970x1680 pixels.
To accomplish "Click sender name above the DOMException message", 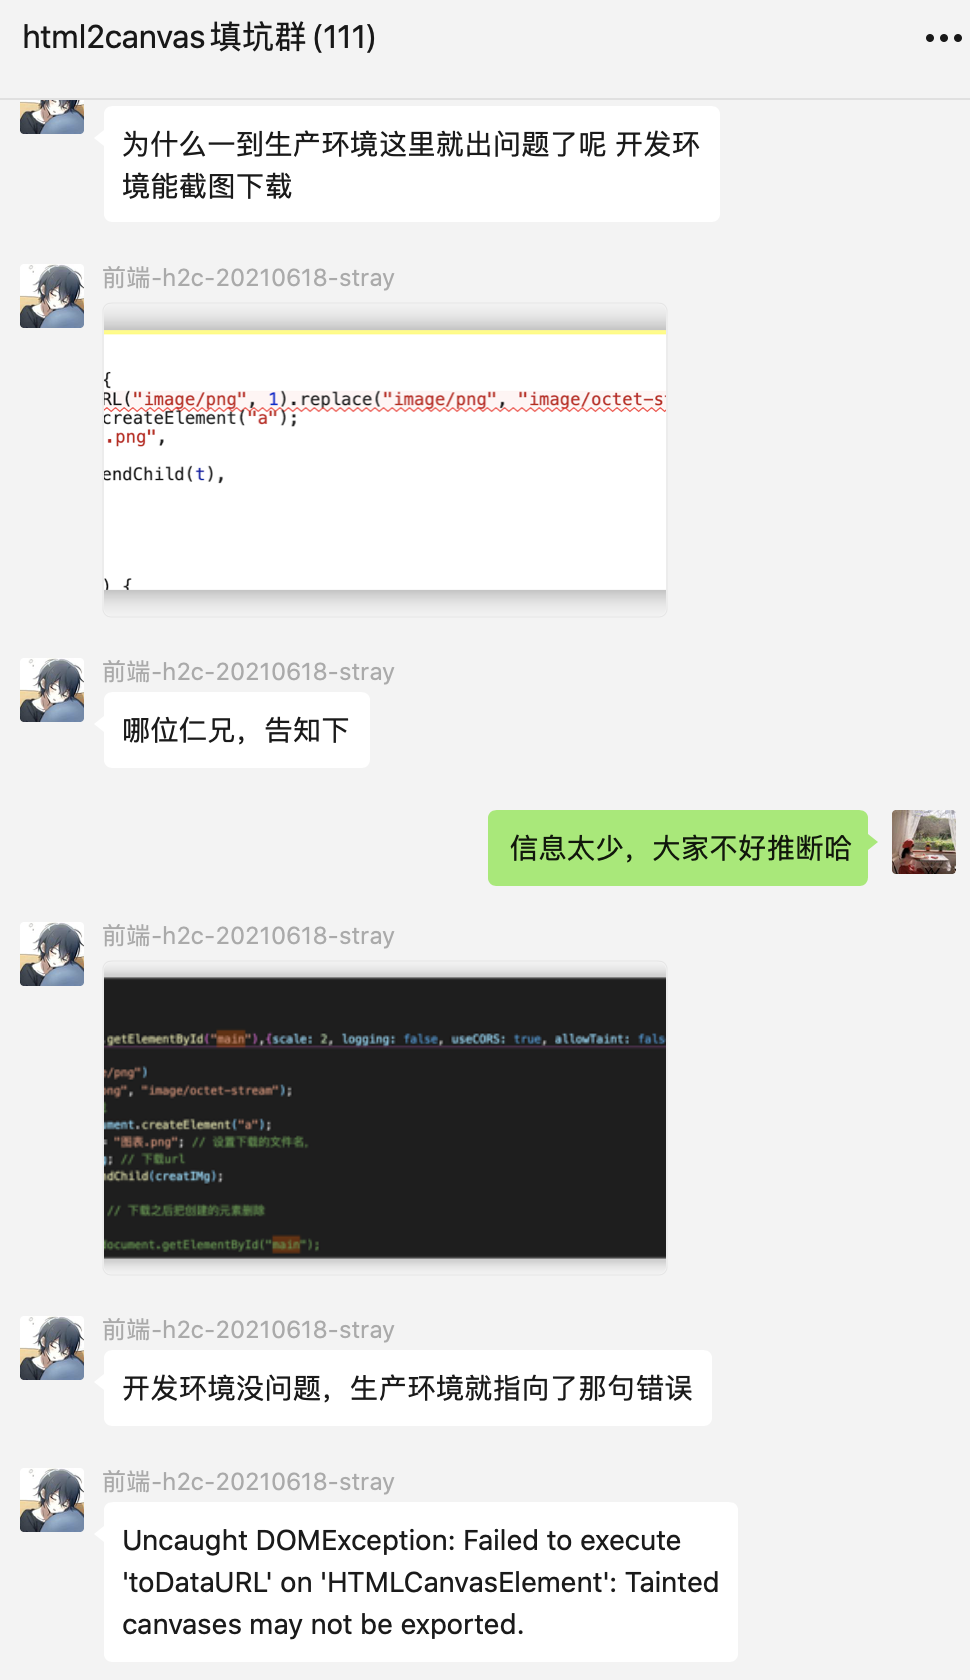I will click(249, 1482).
